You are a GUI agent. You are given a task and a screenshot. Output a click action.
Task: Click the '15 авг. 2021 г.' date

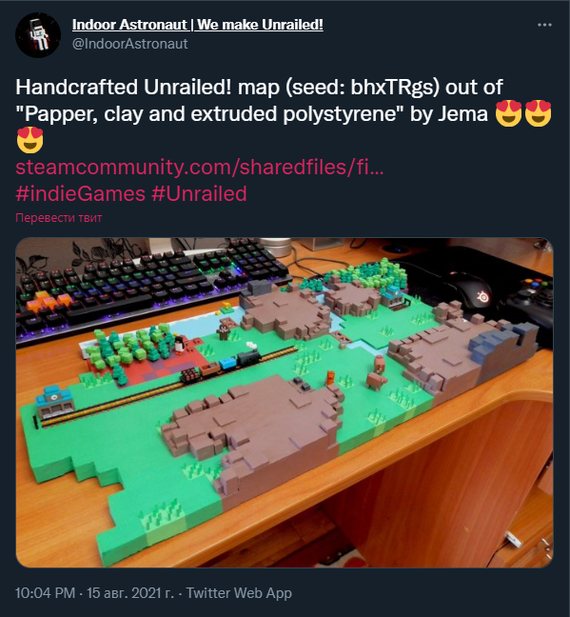[x=130, y=593]
